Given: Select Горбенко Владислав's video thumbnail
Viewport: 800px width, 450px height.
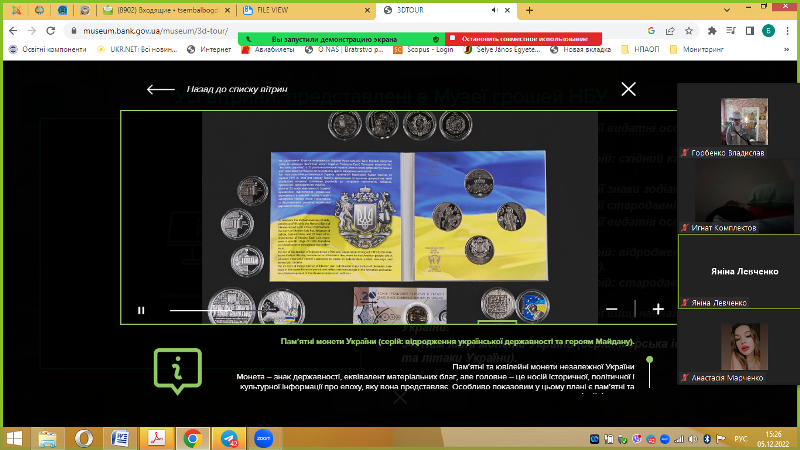Looking at the screenshot, I should [744, 121].
